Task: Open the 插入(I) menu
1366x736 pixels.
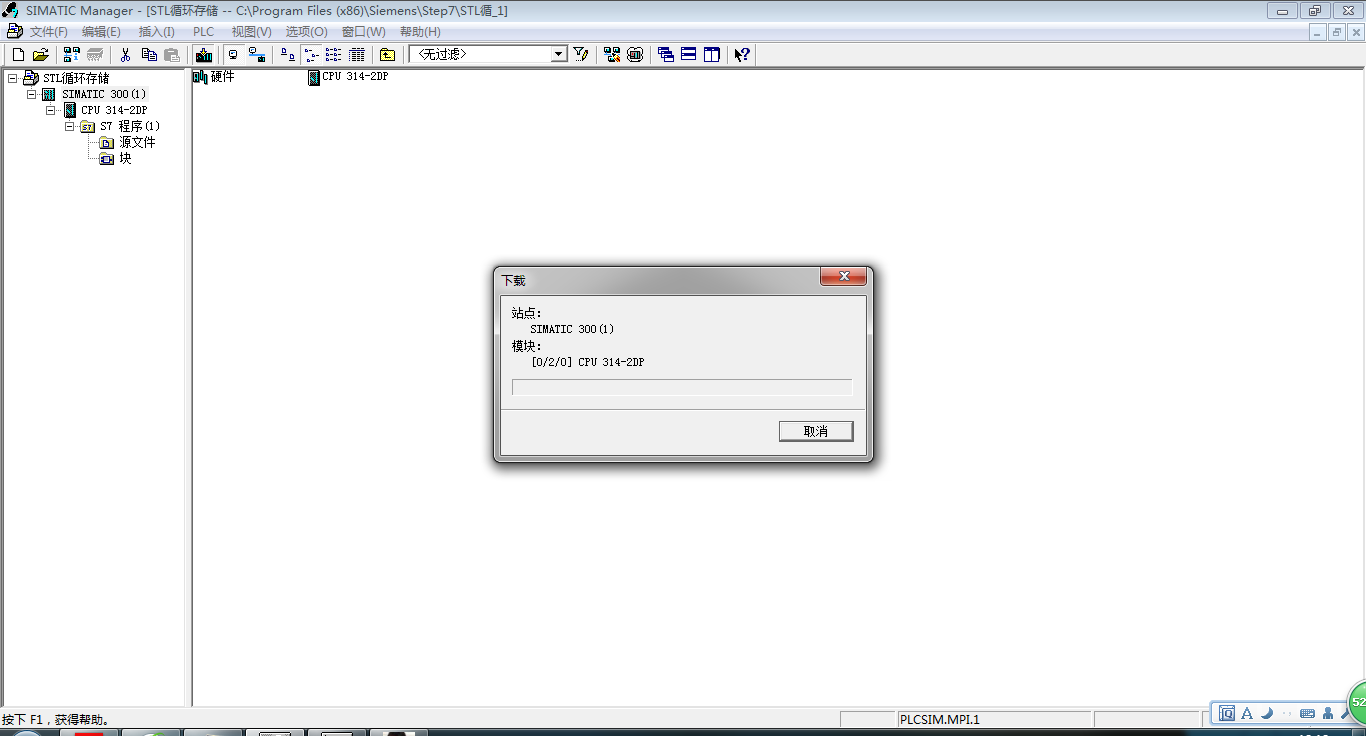Action: [156, 32]
